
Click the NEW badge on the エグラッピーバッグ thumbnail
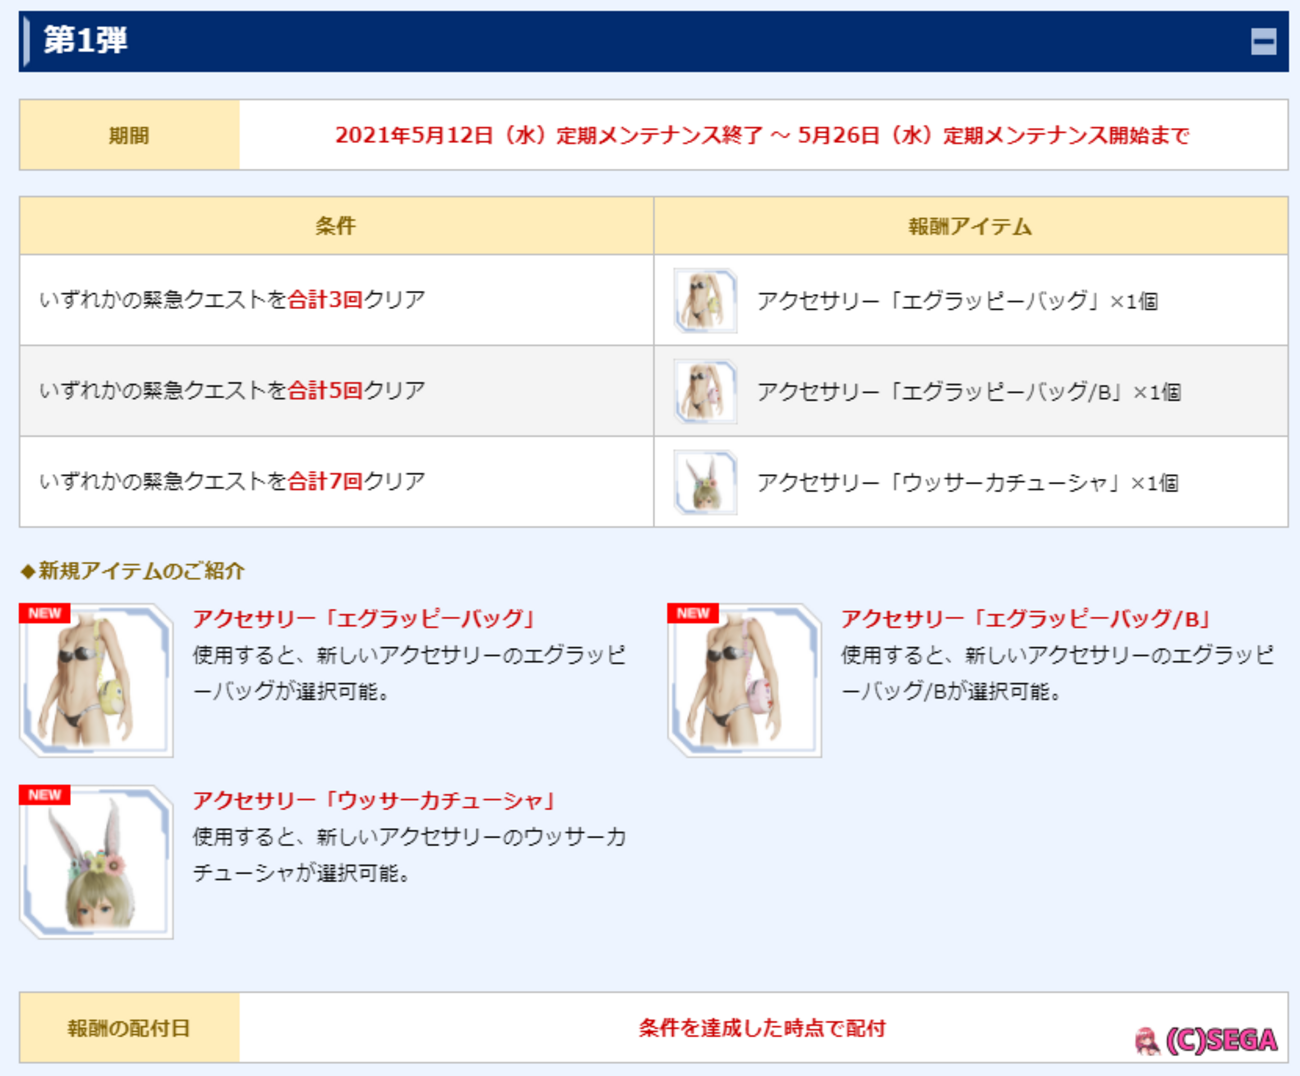coord(45,613)
